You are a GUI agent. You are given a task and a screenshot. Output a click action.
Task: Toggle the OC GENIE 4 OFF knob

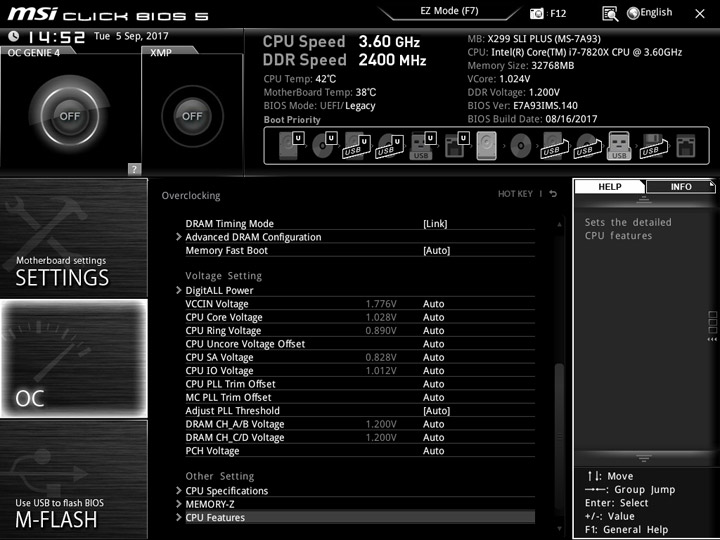(69, 116)
